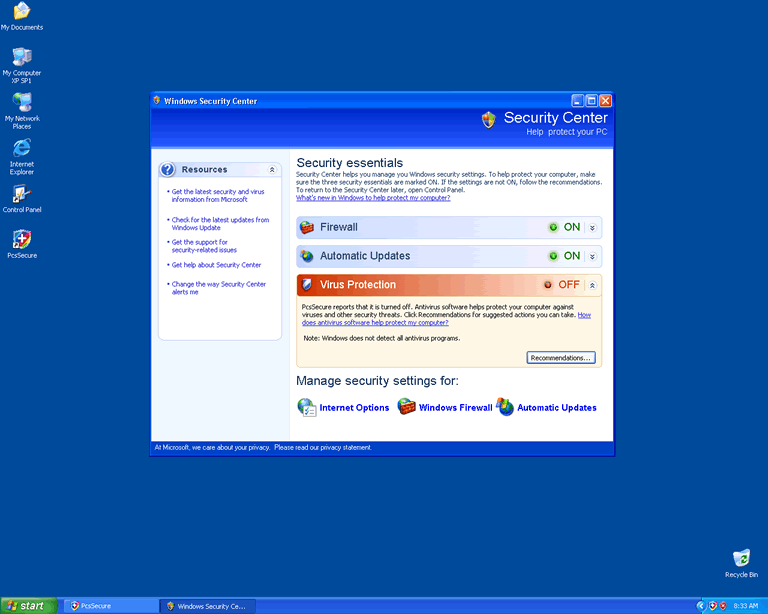Click the Internet Options globe icon
The width and height of the screenshot is (768, 614).
[x=307, y=407]
